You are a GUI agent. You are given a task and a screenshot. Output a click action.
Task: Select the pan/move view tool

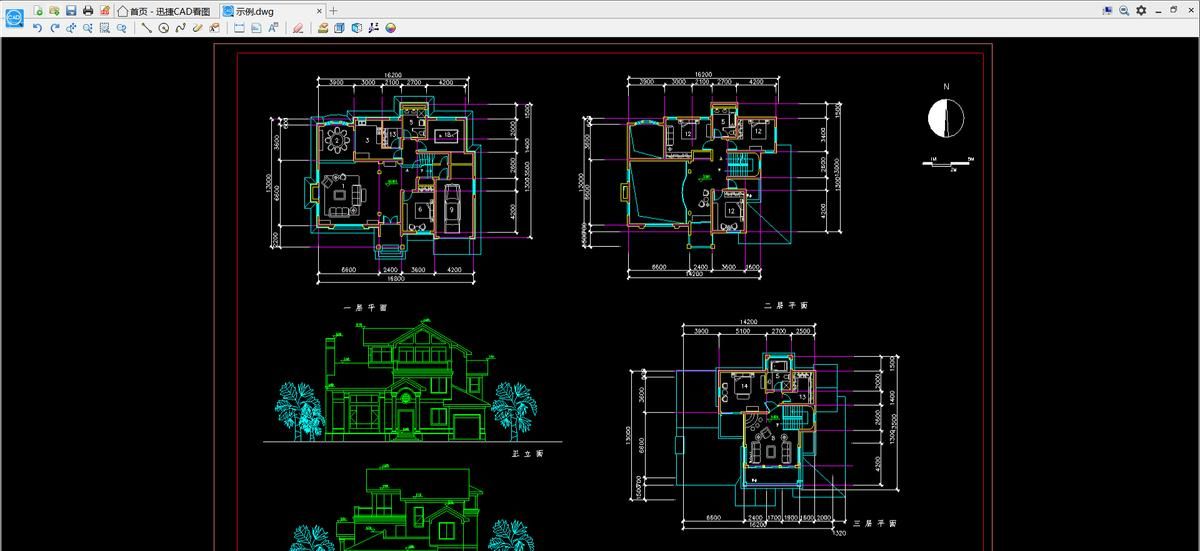point(71,28)
